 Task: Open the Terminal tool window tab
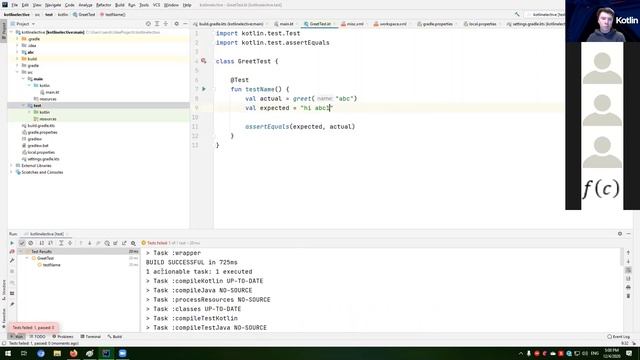coord(91,337)
